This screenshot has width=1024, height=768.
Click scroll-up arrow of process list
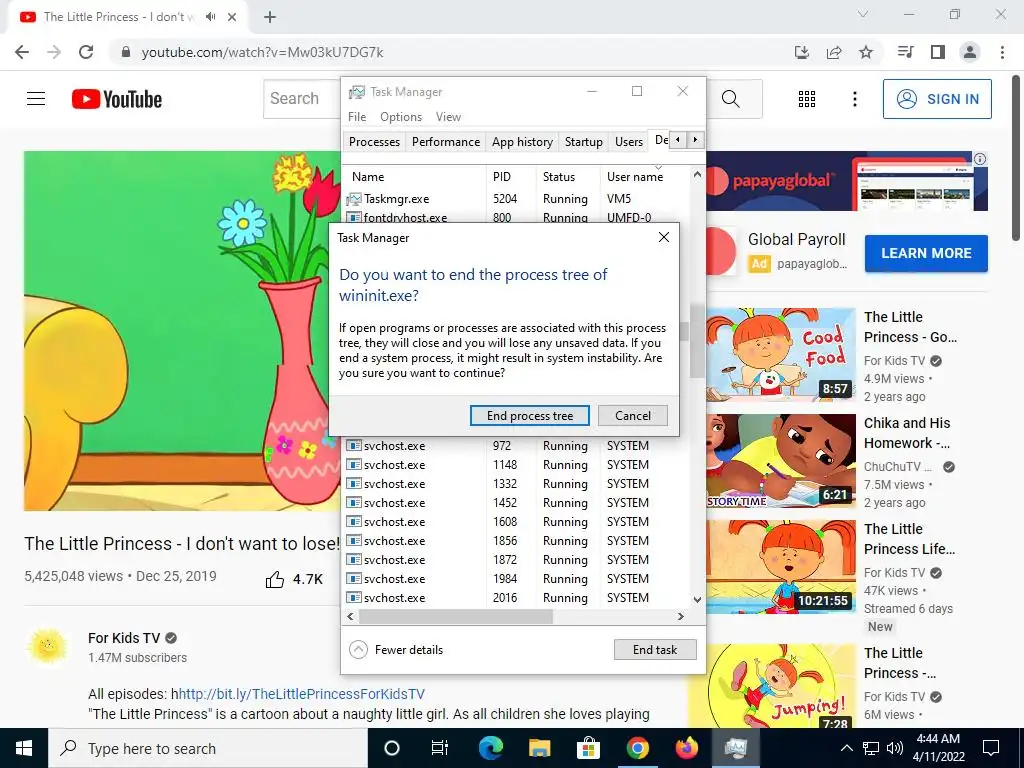pos(697,174)
